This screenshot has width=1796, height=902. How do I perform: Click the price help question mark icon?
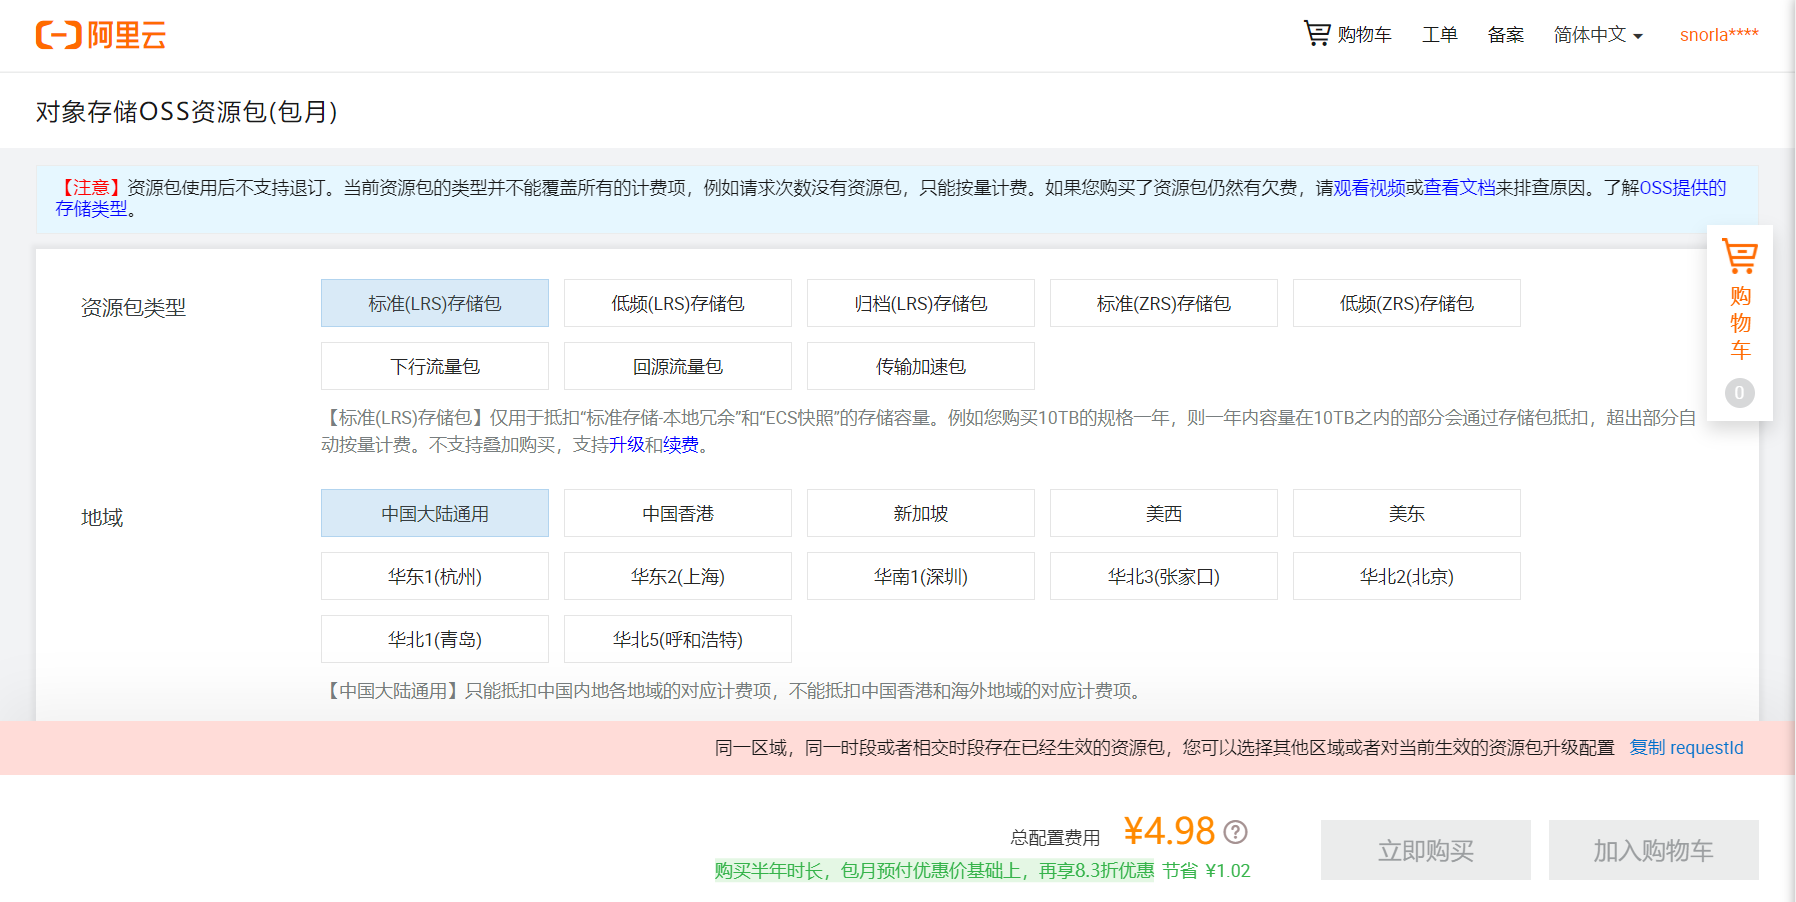(1236, 832)
